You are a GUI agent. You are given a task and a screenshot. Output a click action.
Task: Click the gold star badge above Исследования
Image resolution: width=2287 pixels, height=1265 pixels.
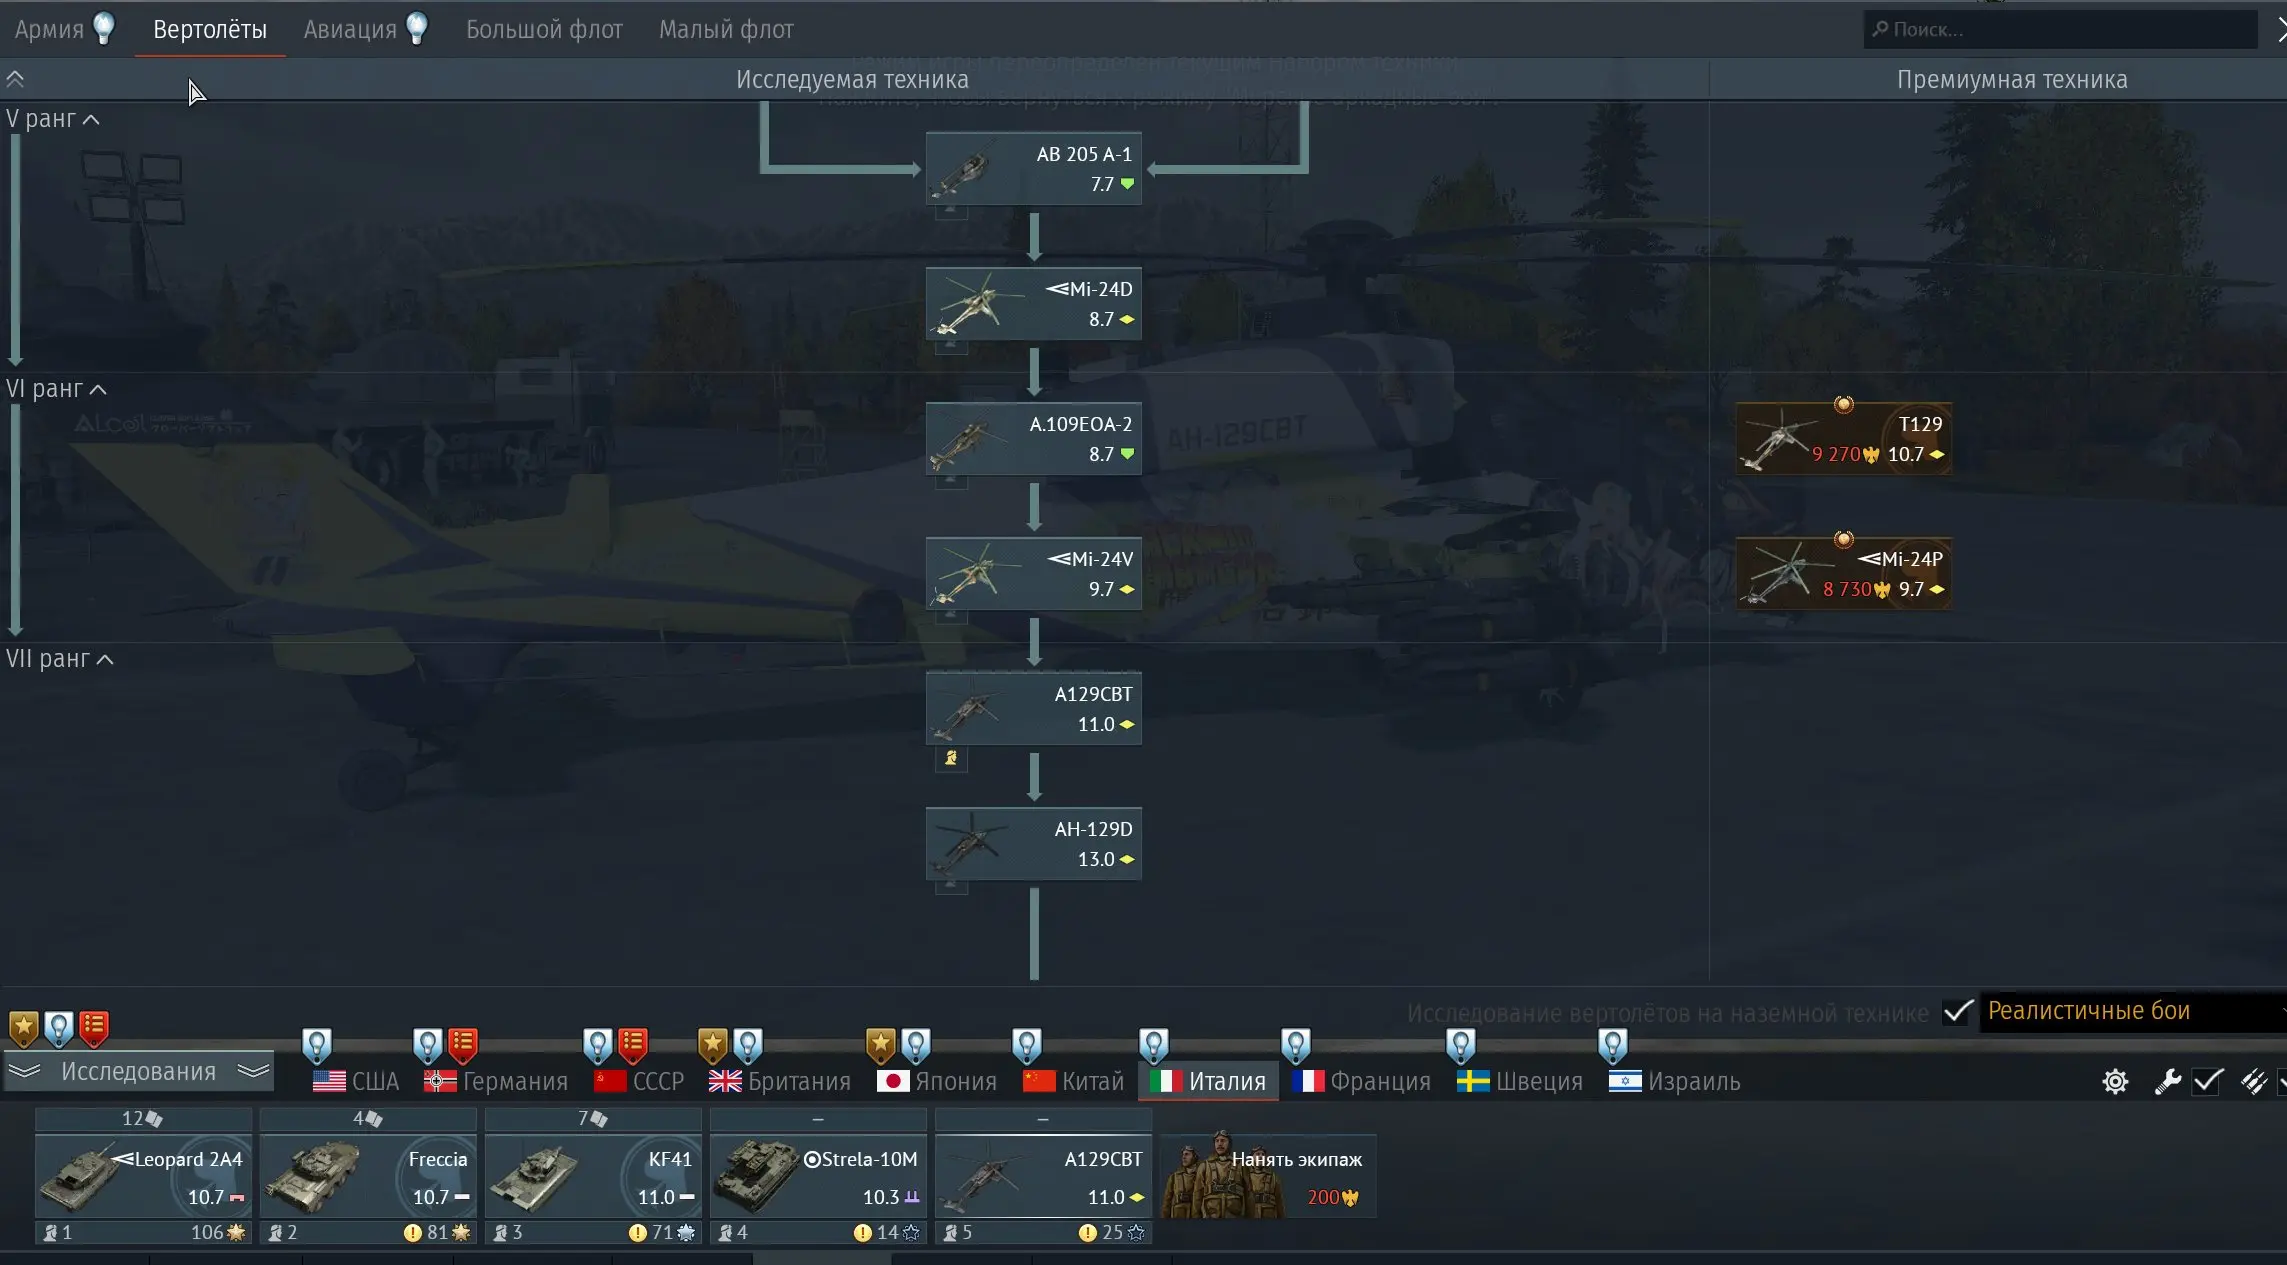23,1028
